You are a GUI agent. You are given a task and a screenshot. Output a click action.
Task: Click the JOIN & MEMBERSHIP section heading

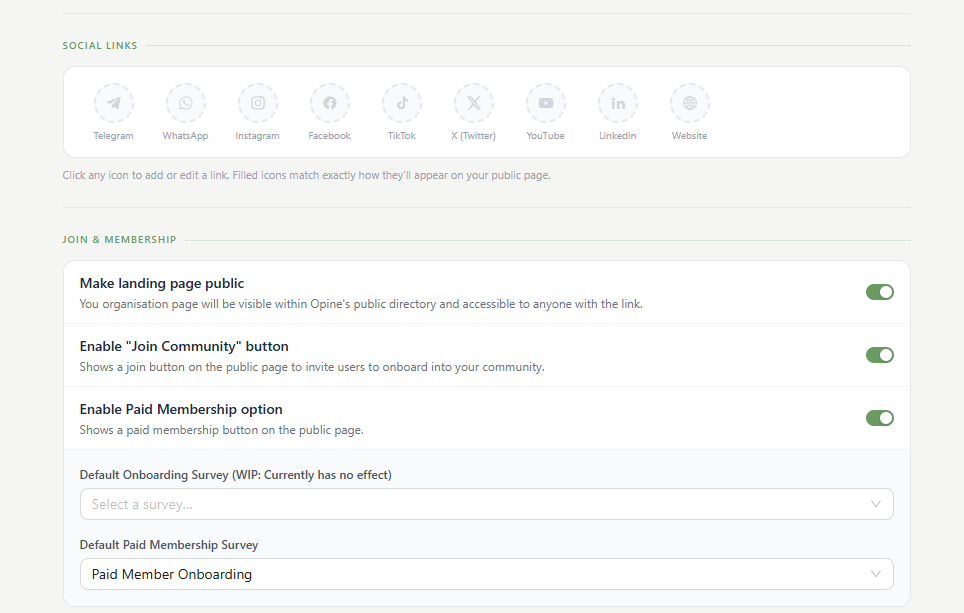(x=119, y=240)
